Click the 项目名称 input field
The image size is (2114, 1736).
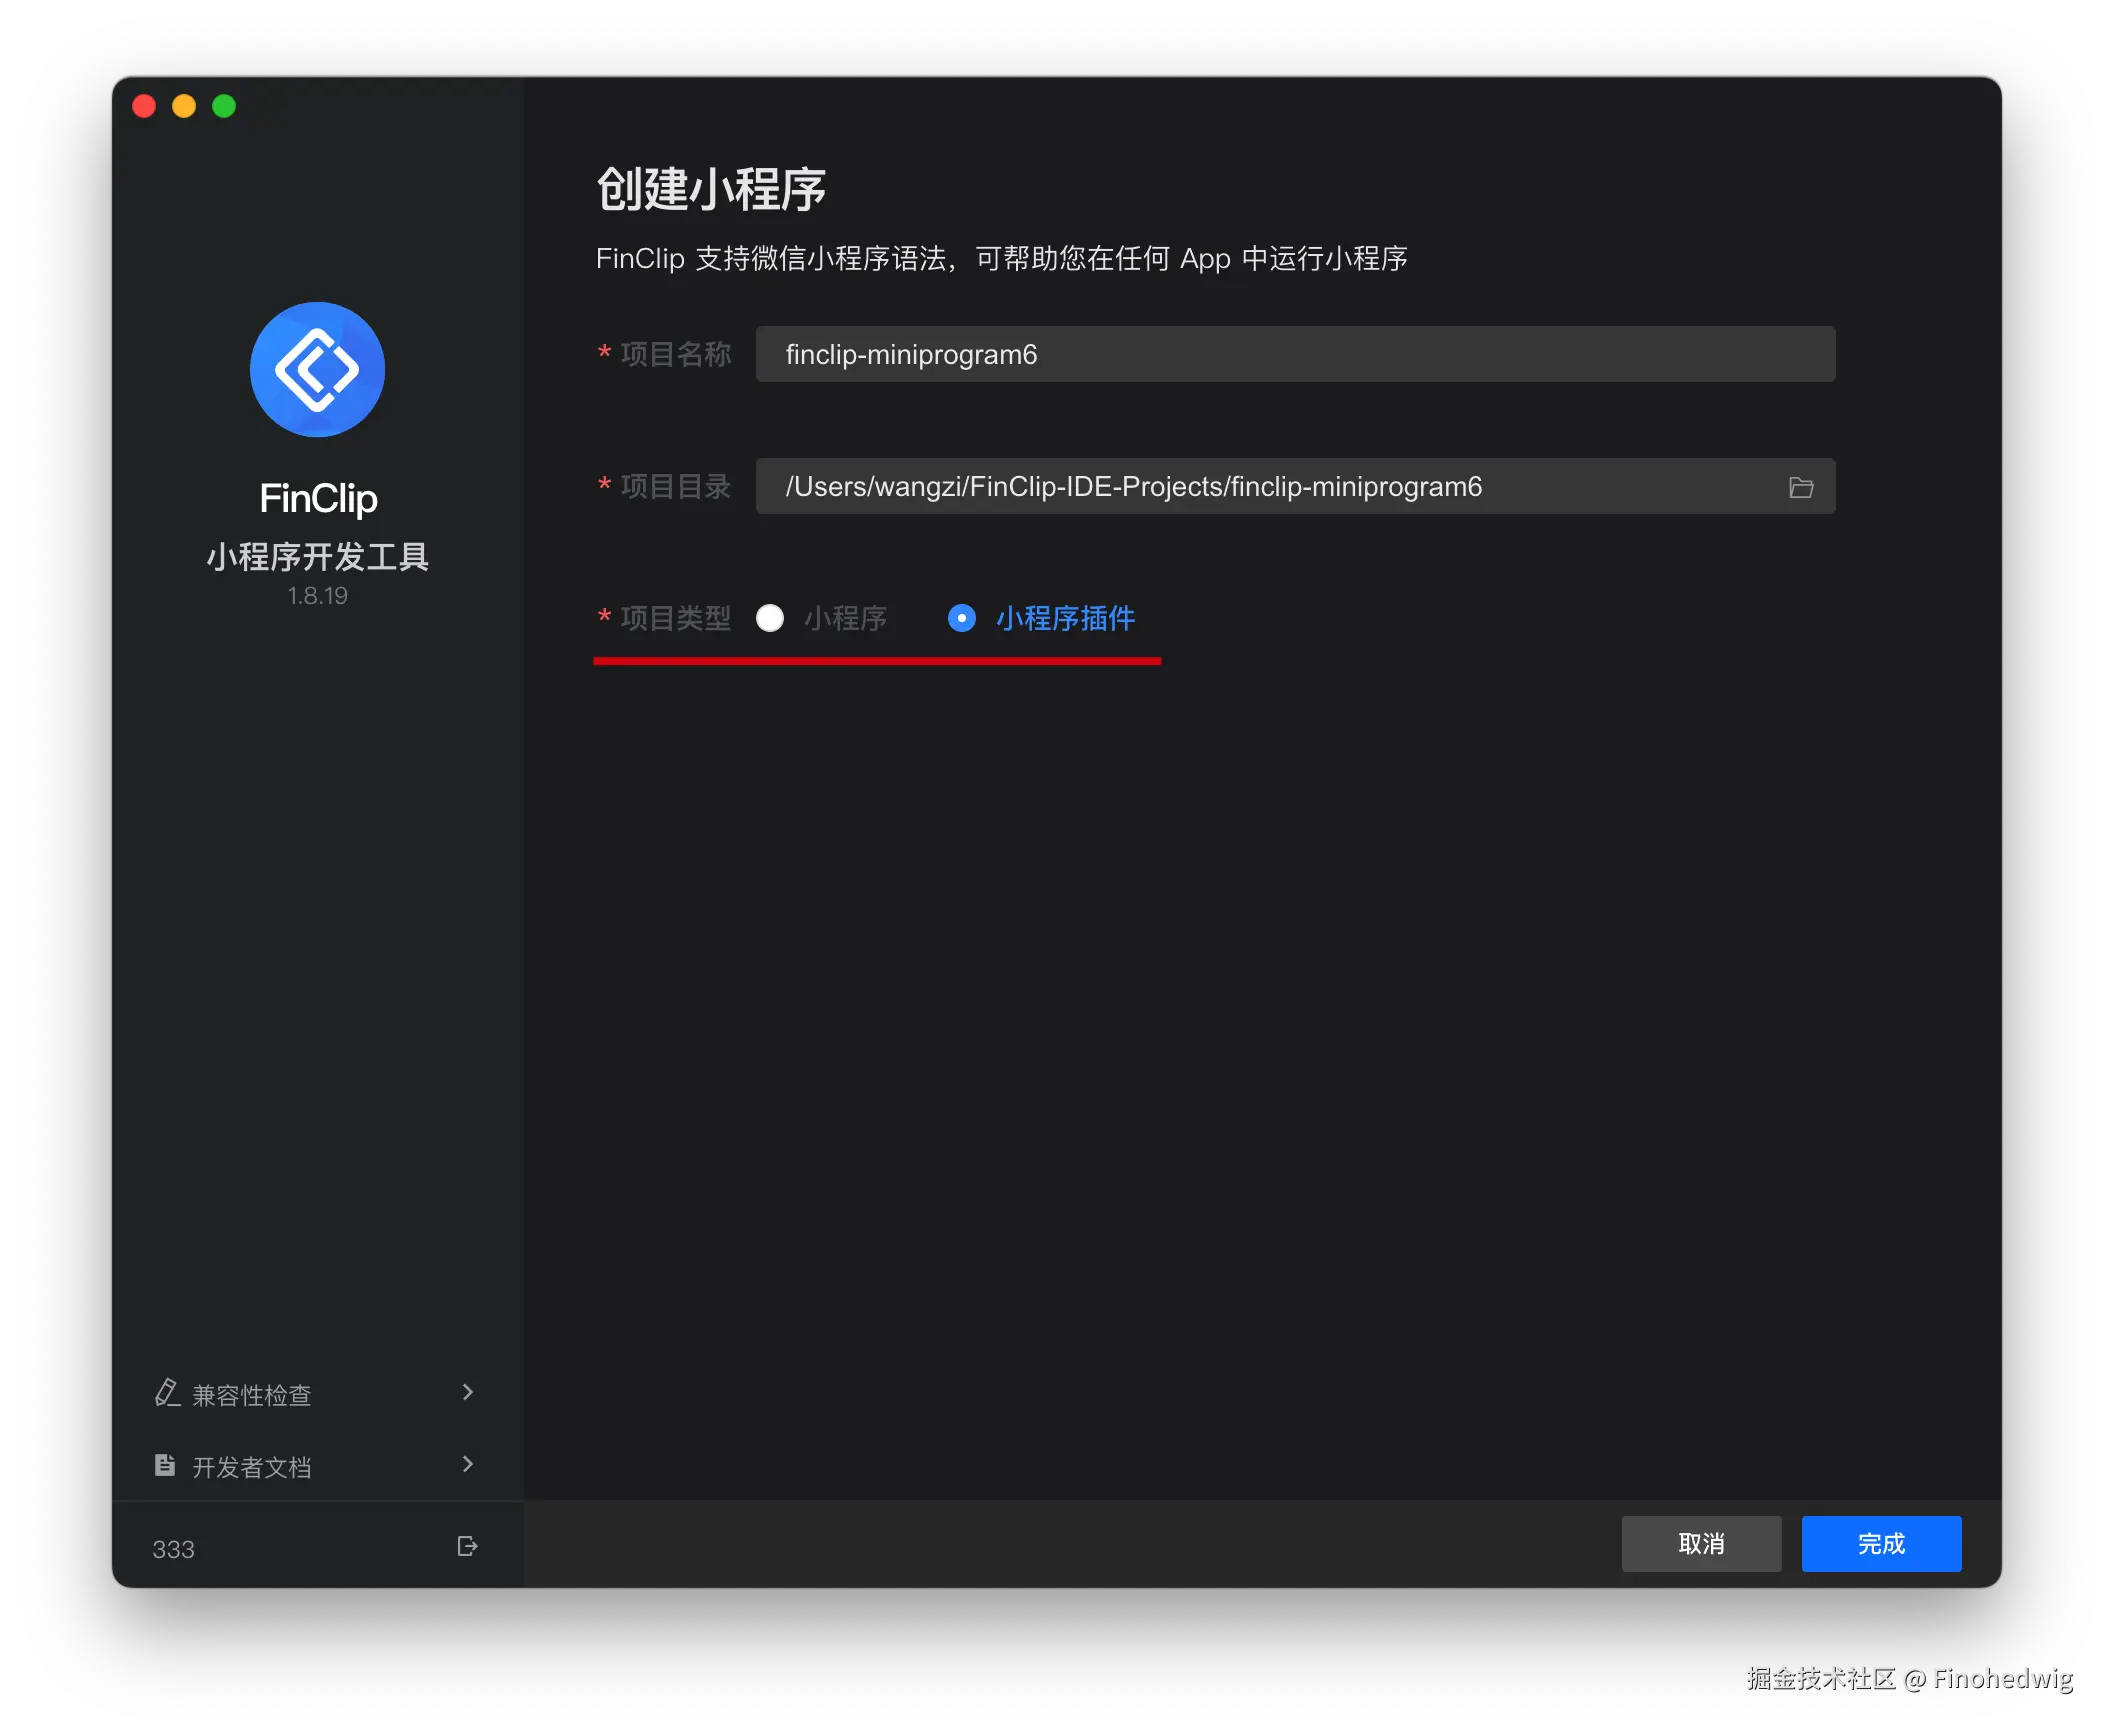pyautogui.click(x=1294, y=354)
